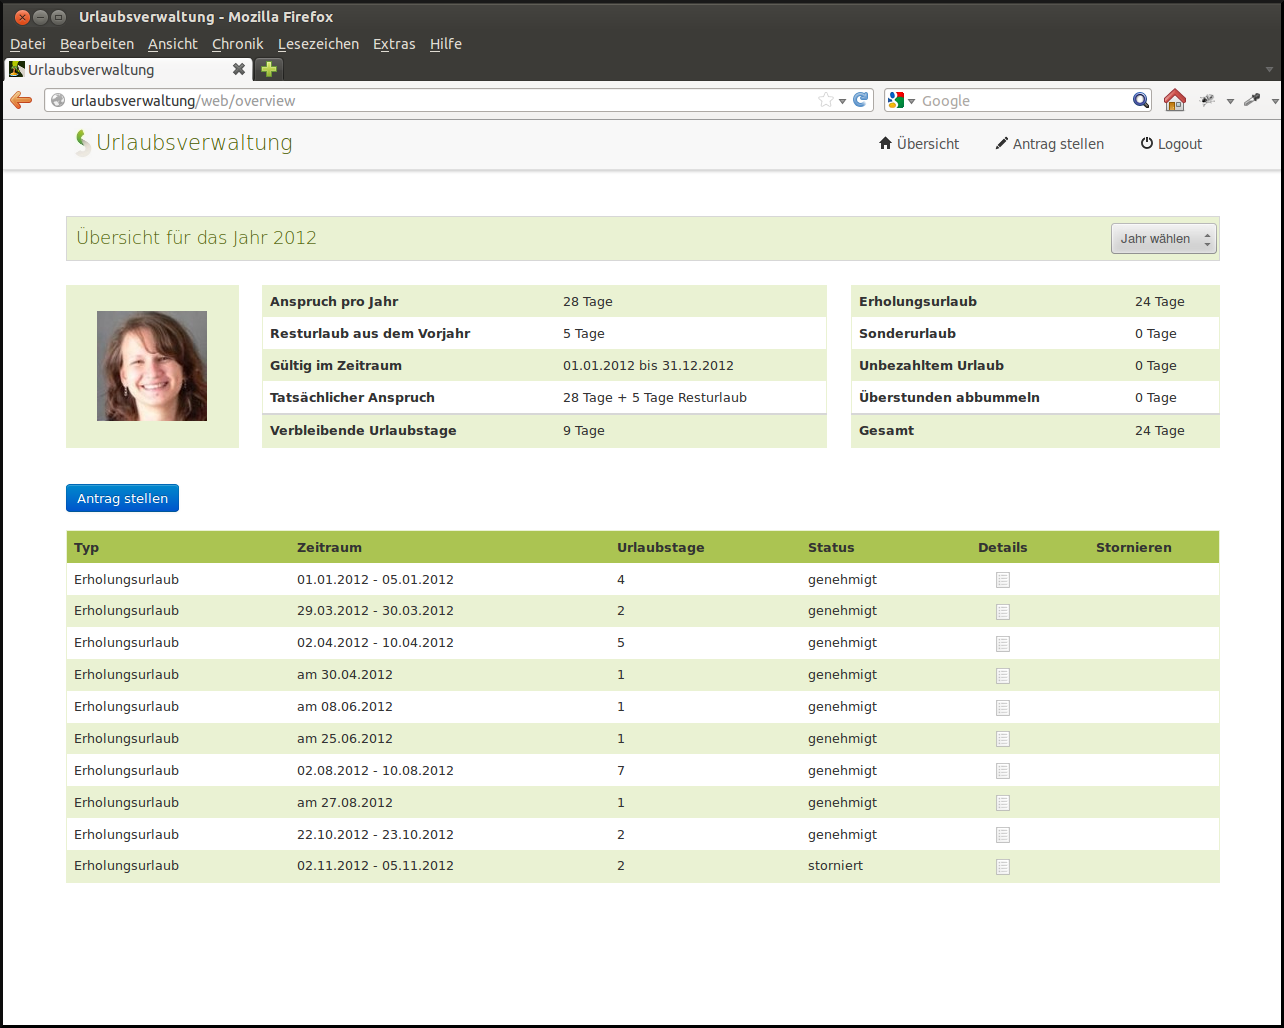Image resolution: width=1284 pixels, height=1028 pixels.
Task: Click the Stornieren column header
Action: coord(1134,547)
